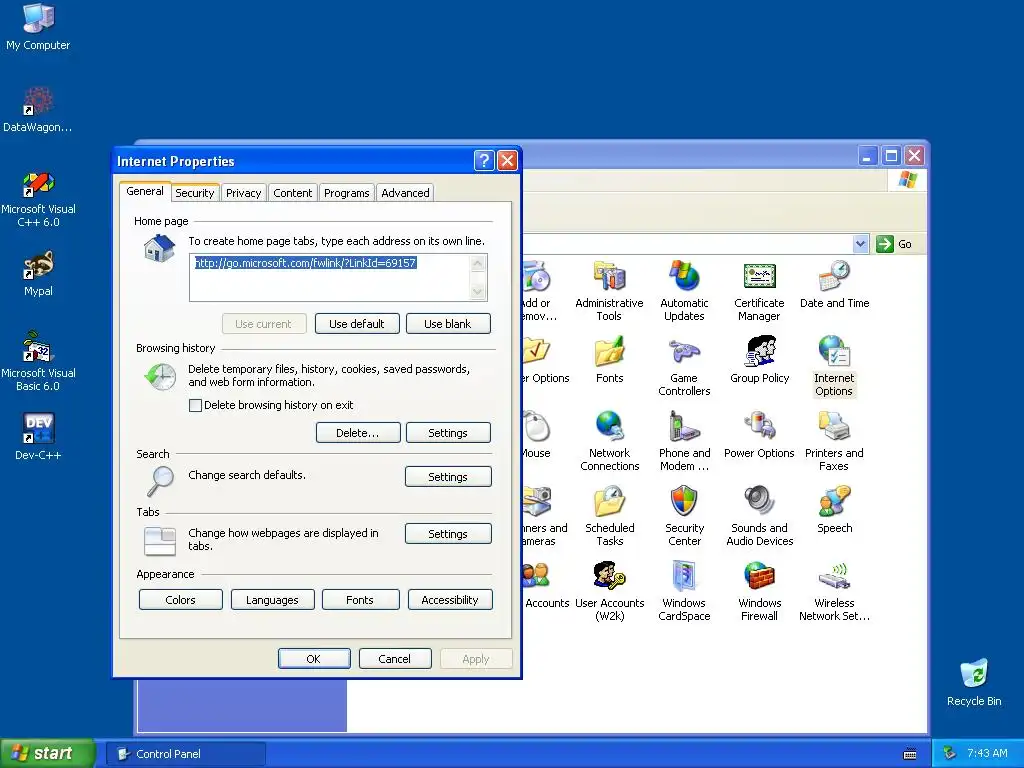Click Control Panel taskbar button

(x=185, y=754)
